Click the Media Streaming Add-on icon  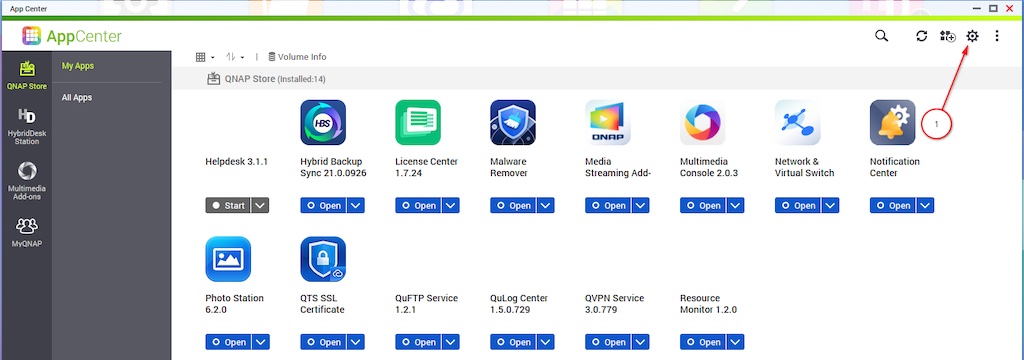pyautogui.click(x=608, y=122)
